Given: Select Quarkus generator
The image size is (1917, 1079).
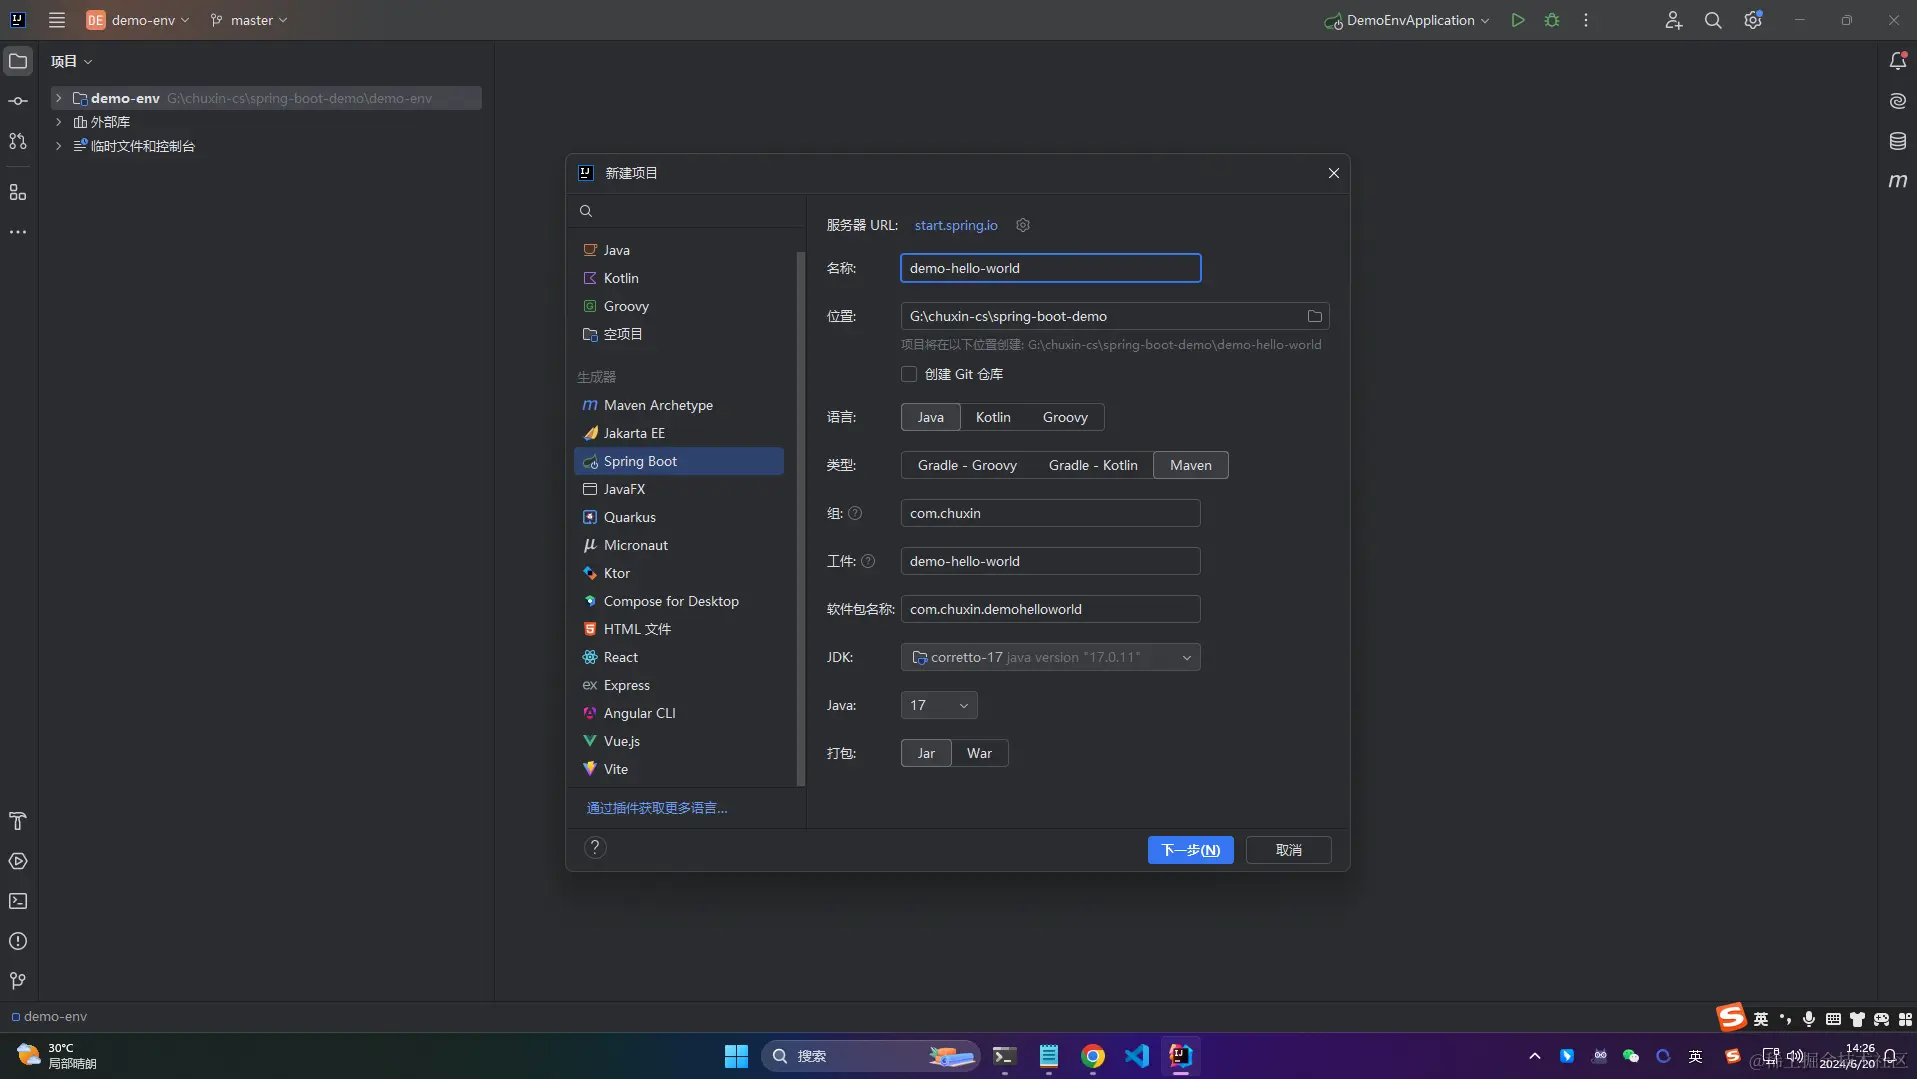Looking at the screenshot, I should coord(679,517).
